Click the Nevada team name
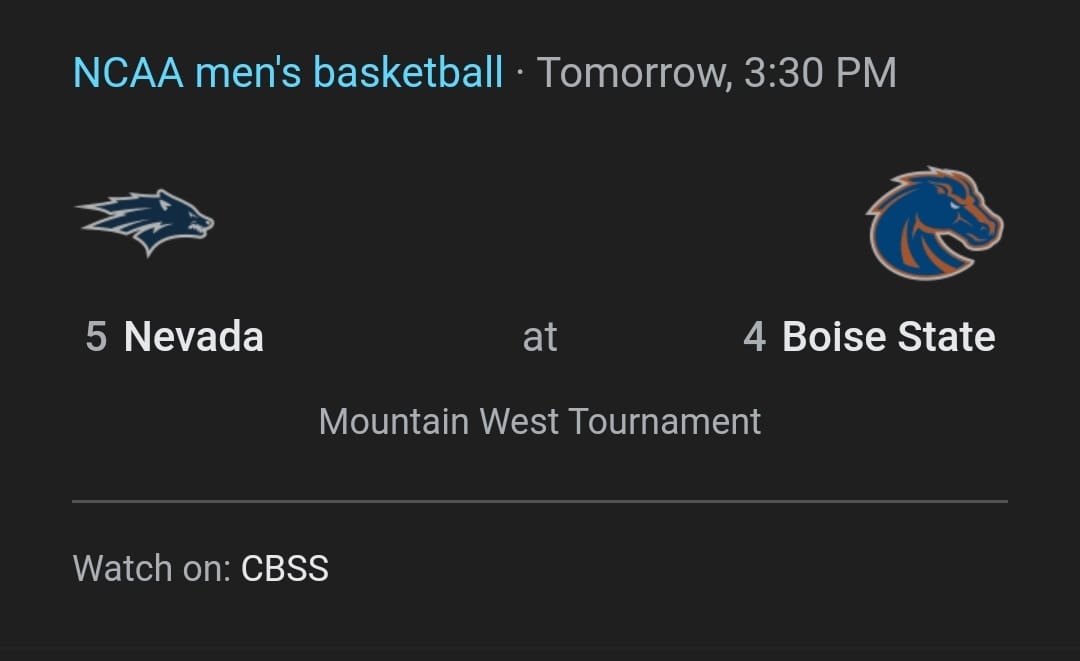 [194, 337]
